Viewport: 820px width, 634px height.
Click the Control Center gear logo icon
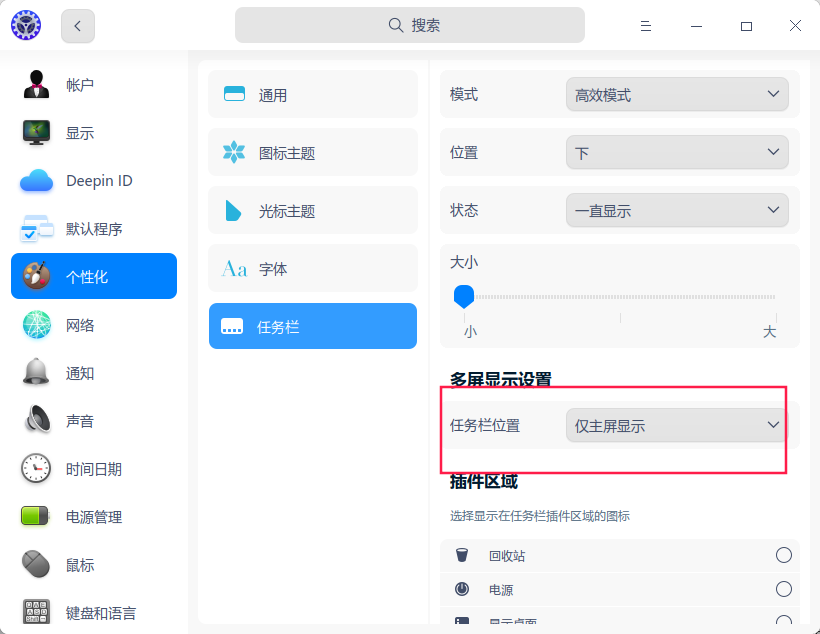pyautogui.click(x=26, y=25)
